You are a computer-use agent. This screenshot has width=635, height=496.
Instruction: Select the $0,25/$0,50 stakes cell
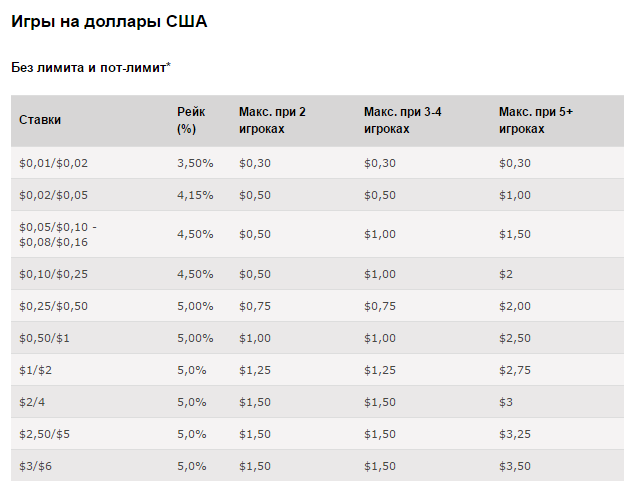pyautogui.click(x=53, y=306)
